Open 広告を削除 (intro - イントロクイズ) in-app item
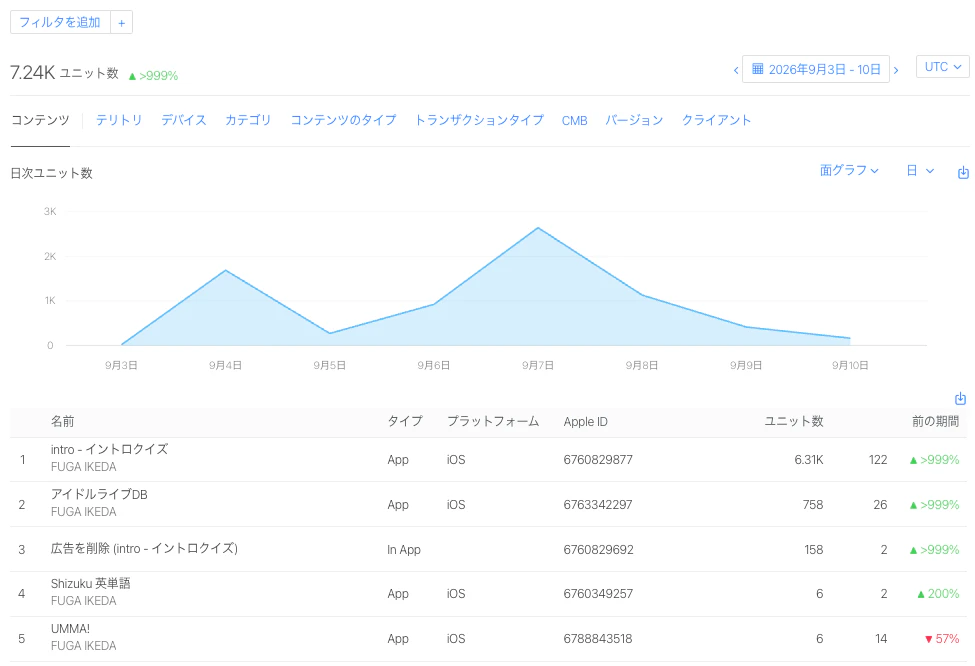The image size is (975, 666). pos(488,549)
